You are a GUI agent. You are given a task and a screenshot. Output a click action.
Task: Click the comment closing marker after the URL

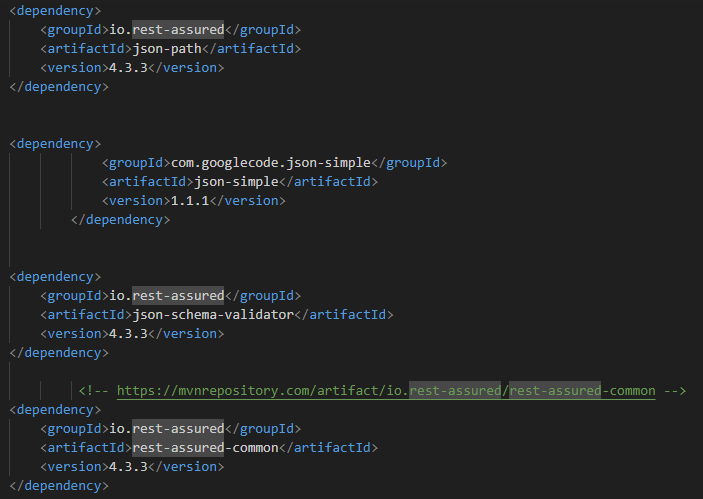point(674,391)
